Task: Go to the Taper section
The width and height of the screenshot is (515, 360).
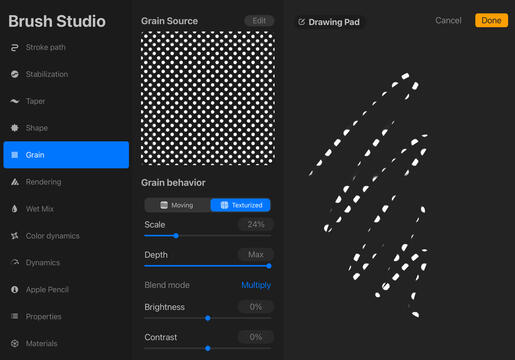Action: point(66,101)
